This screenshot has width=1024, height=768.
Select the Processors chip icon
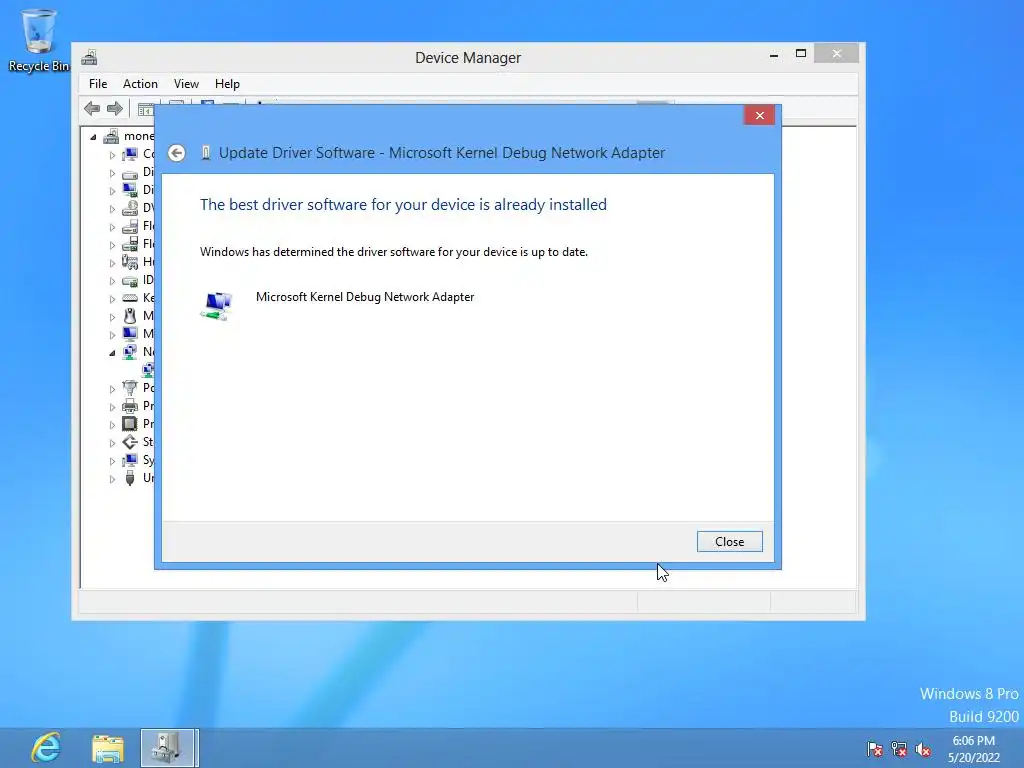point(131,424)
